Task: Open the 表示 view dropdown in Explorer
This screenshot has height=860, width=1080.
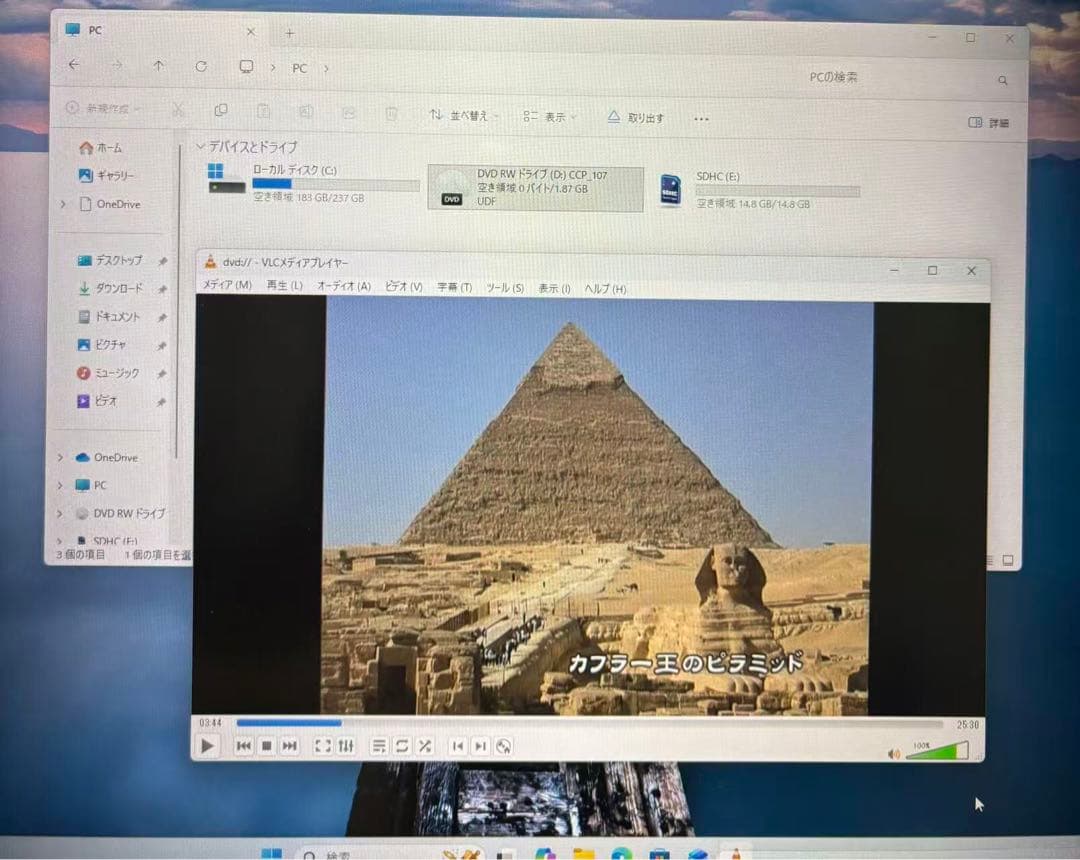Action: pos(548,116)
